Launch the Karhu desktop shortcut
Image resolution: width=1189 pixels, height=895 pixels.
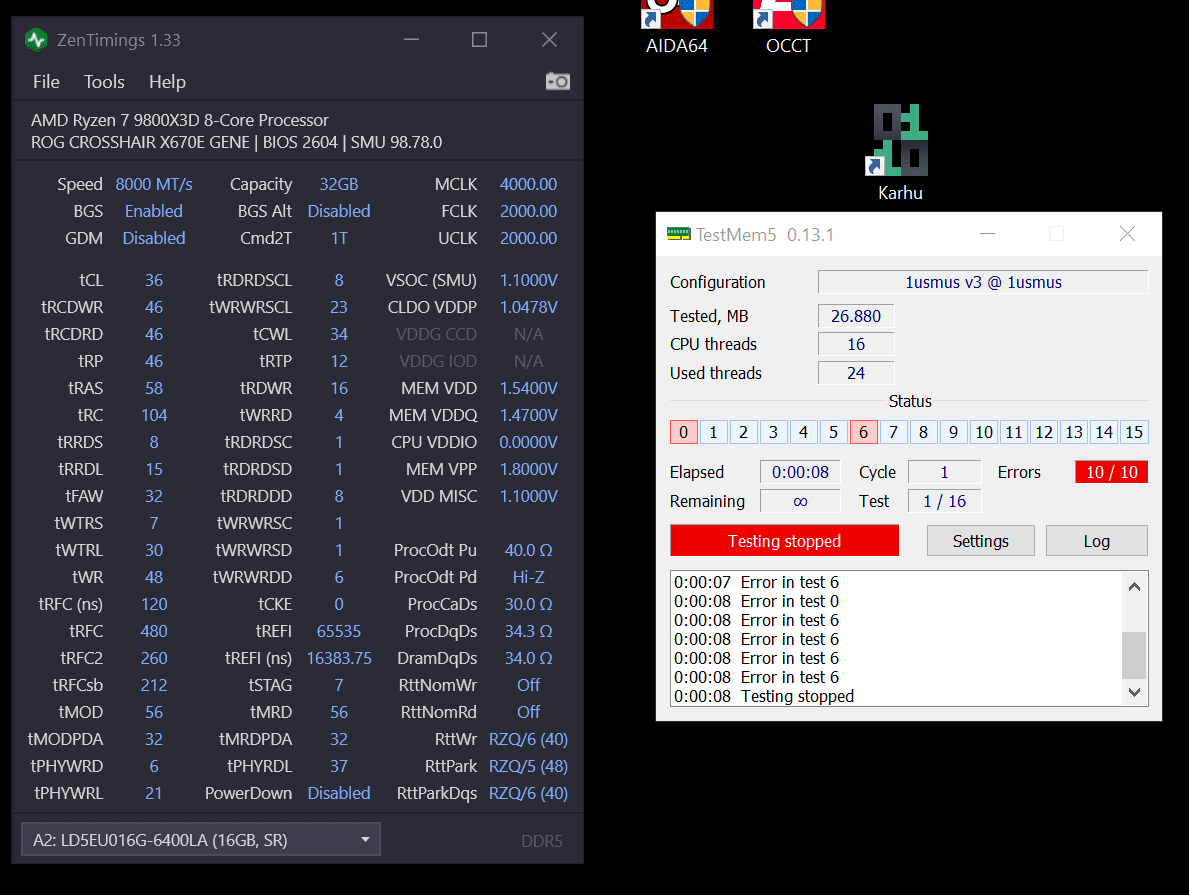coord(900,152)
